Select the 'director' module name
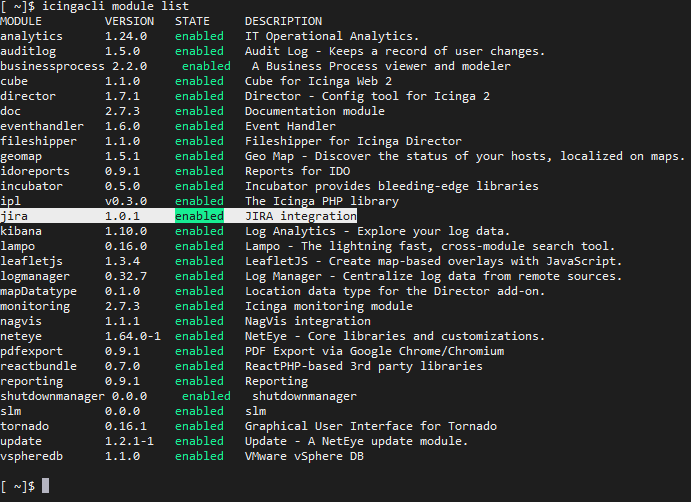This screenshot has width=691, height=502. coord(28,96)
